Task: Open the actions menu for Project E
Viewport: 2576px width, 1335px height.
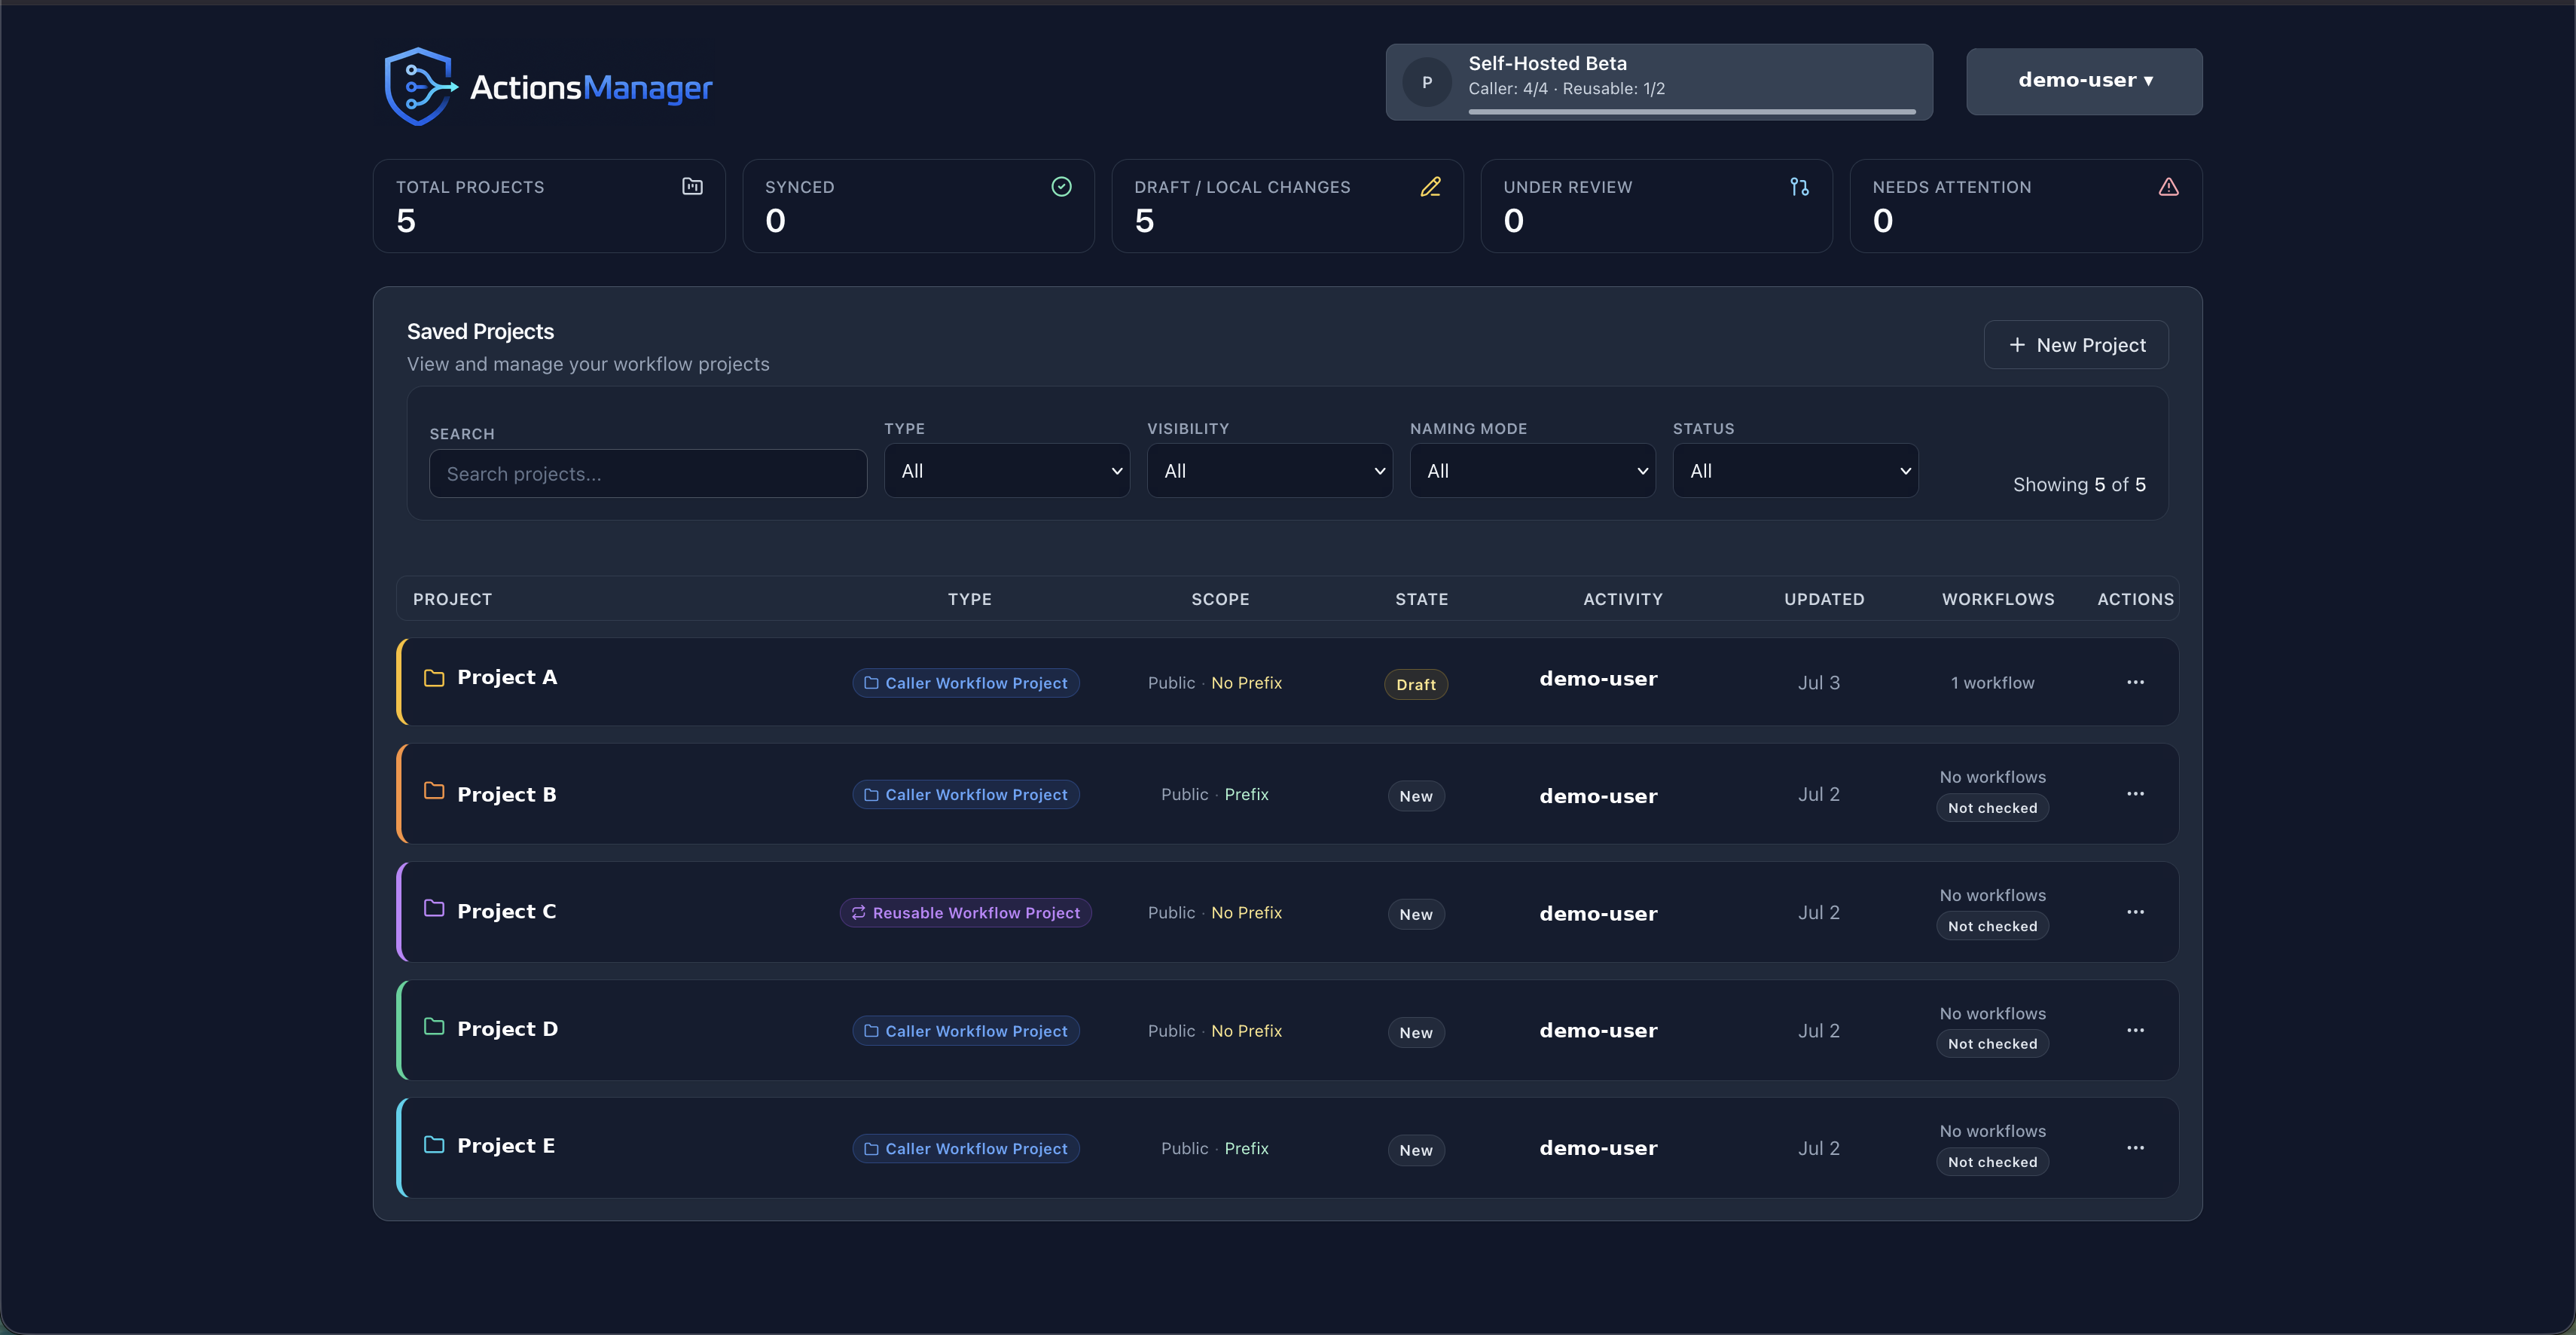Action: point(2135,1148)
